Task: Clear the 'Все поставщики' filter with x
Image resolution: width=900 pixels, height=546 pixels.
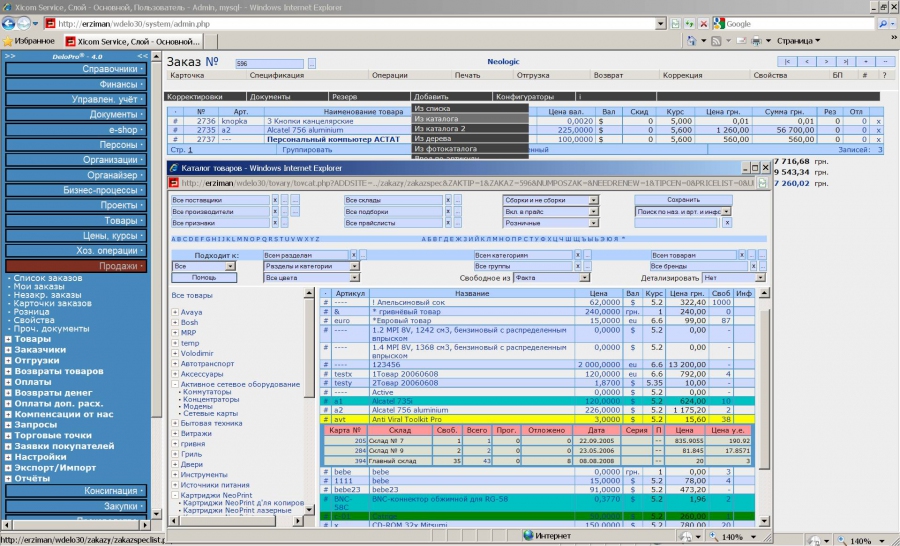Action: point(274,200)
